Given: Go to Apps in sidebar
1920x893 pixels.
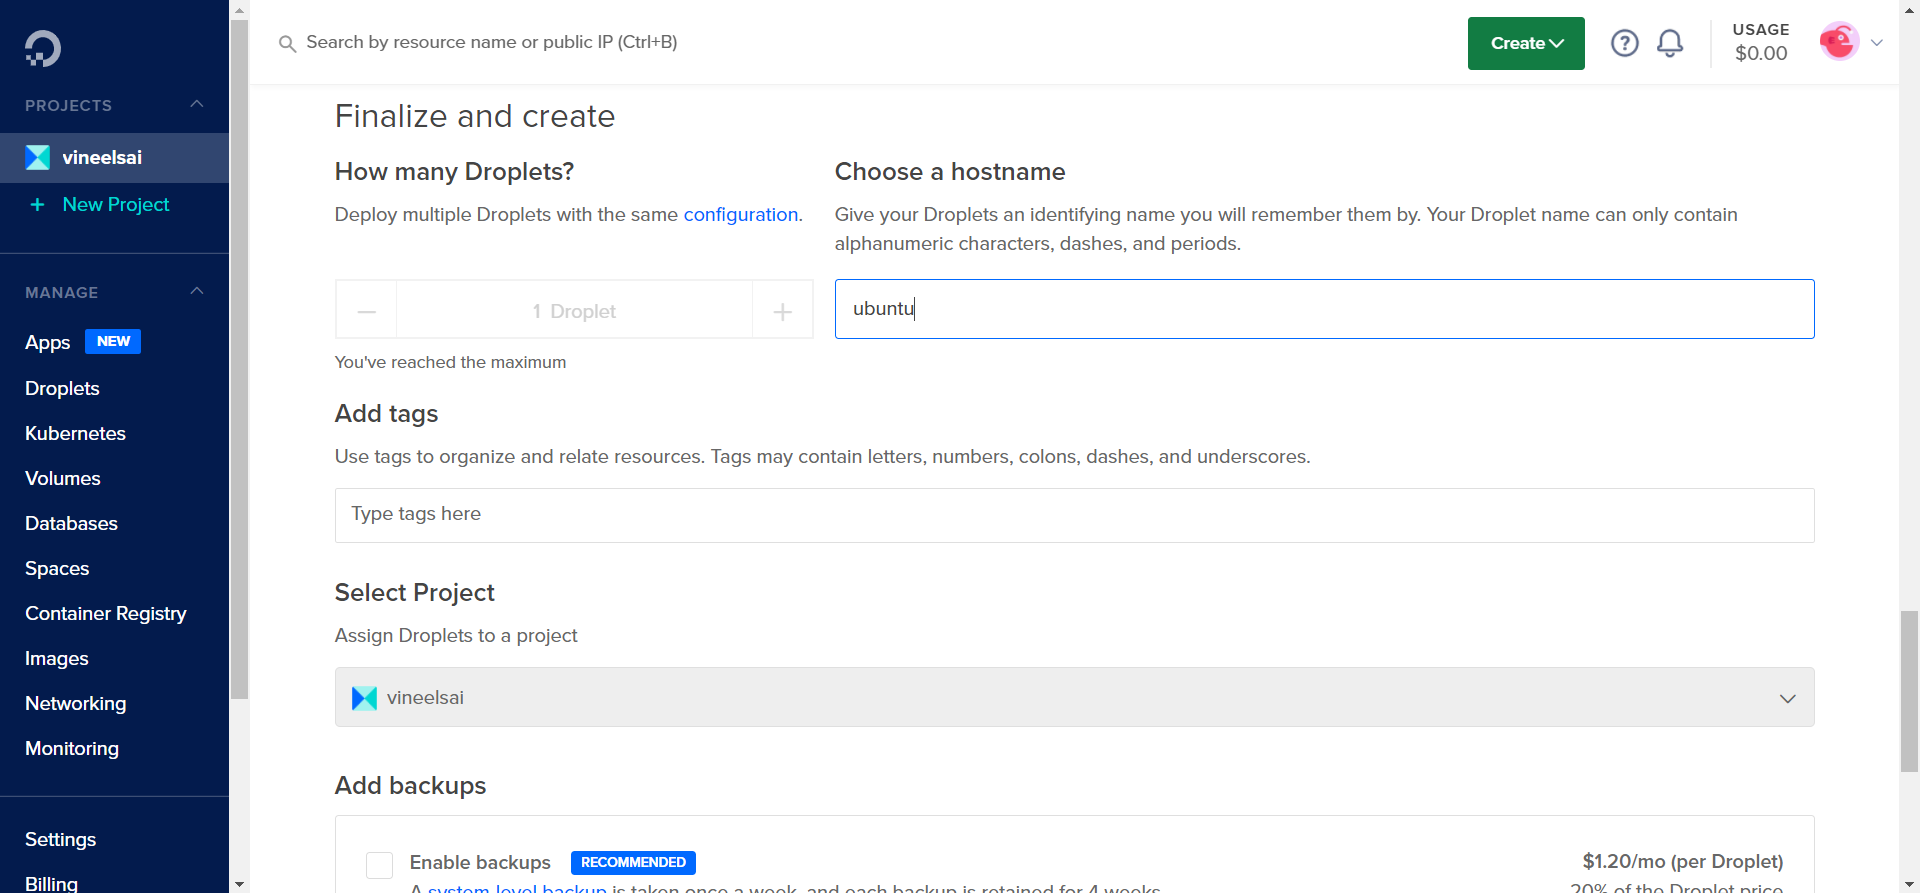Looking at the screenshot, I should coord(47,342).
